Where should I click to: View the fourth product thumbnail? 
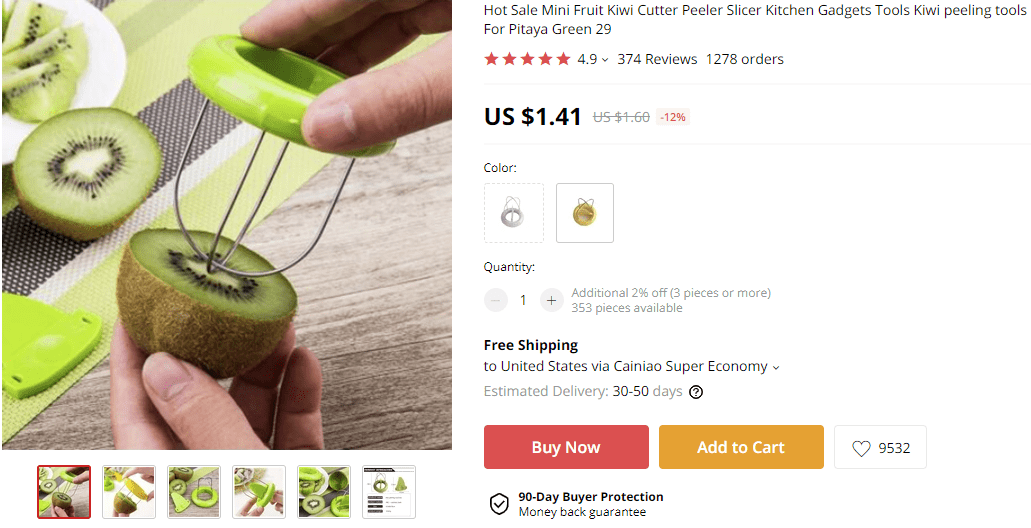click(259, 492)
